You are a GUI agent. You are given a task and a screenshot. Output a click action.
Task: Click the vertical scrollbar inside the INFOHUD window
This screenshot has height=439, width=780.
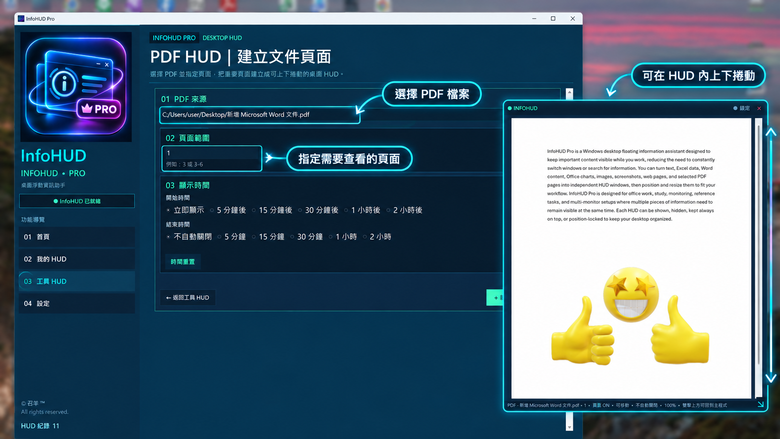(x=758, y=258)
